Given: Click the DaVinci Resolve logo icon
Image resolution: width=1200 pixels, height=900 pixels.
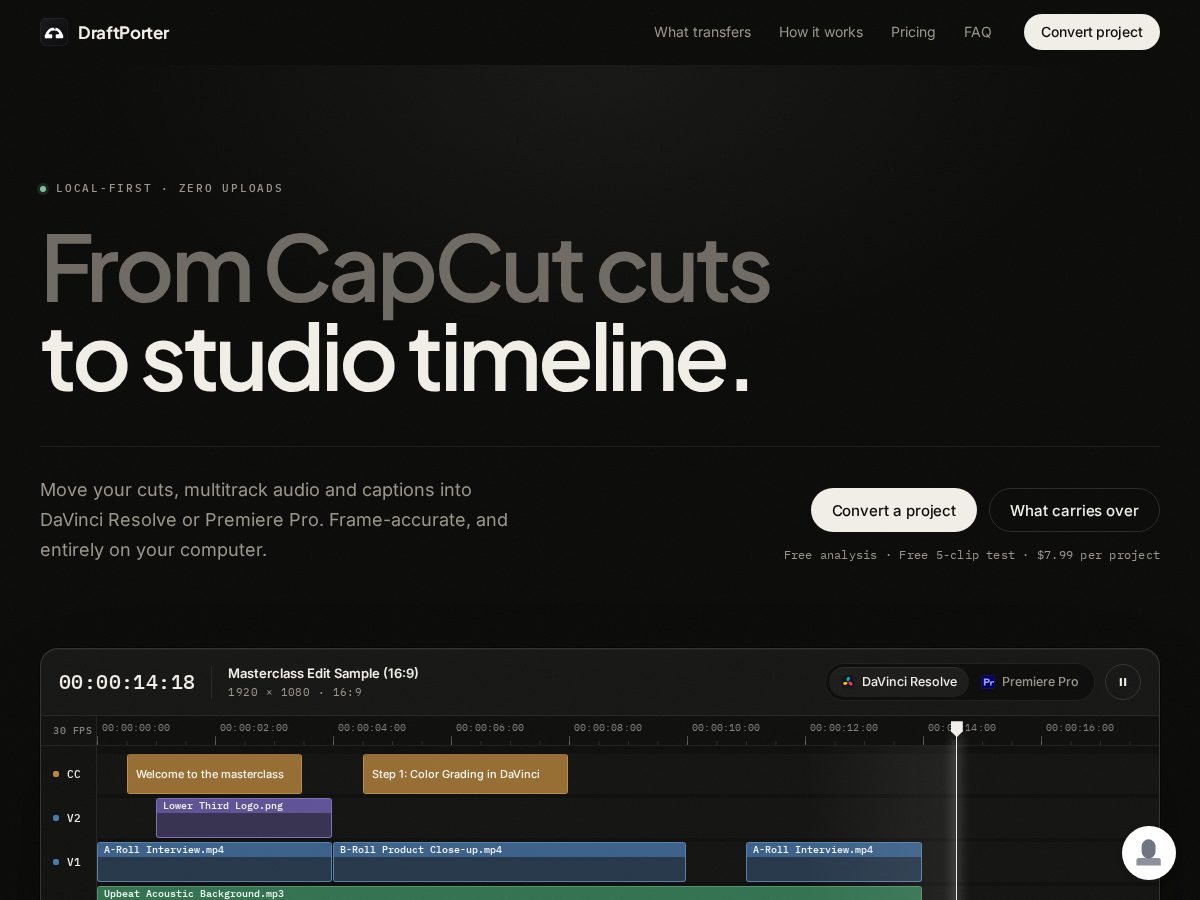Looking at the screenshot, I should 848,682.
